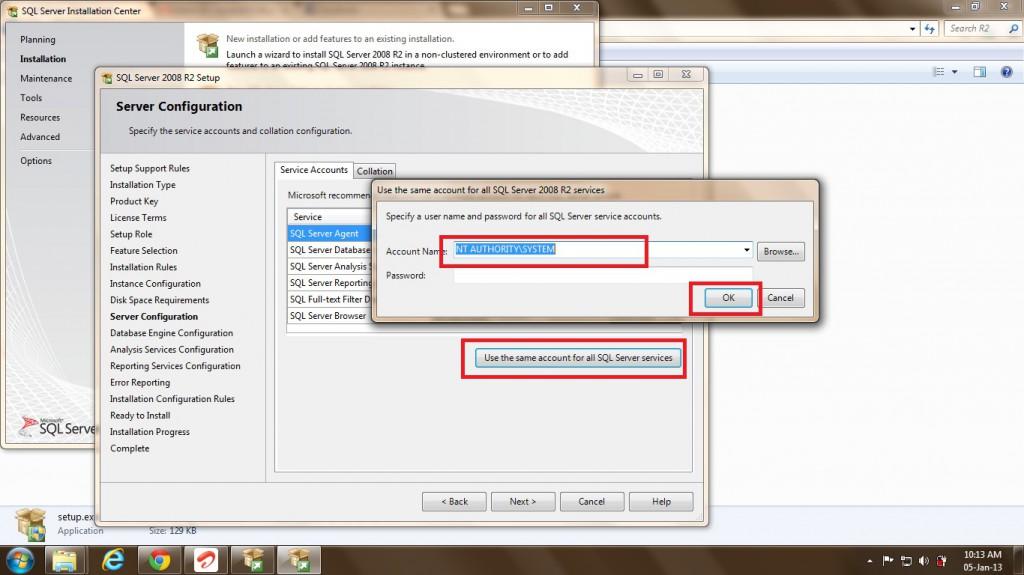Click Use the same account for all SQL Server services
This screenshot has height=575, width=1024.
578,358
